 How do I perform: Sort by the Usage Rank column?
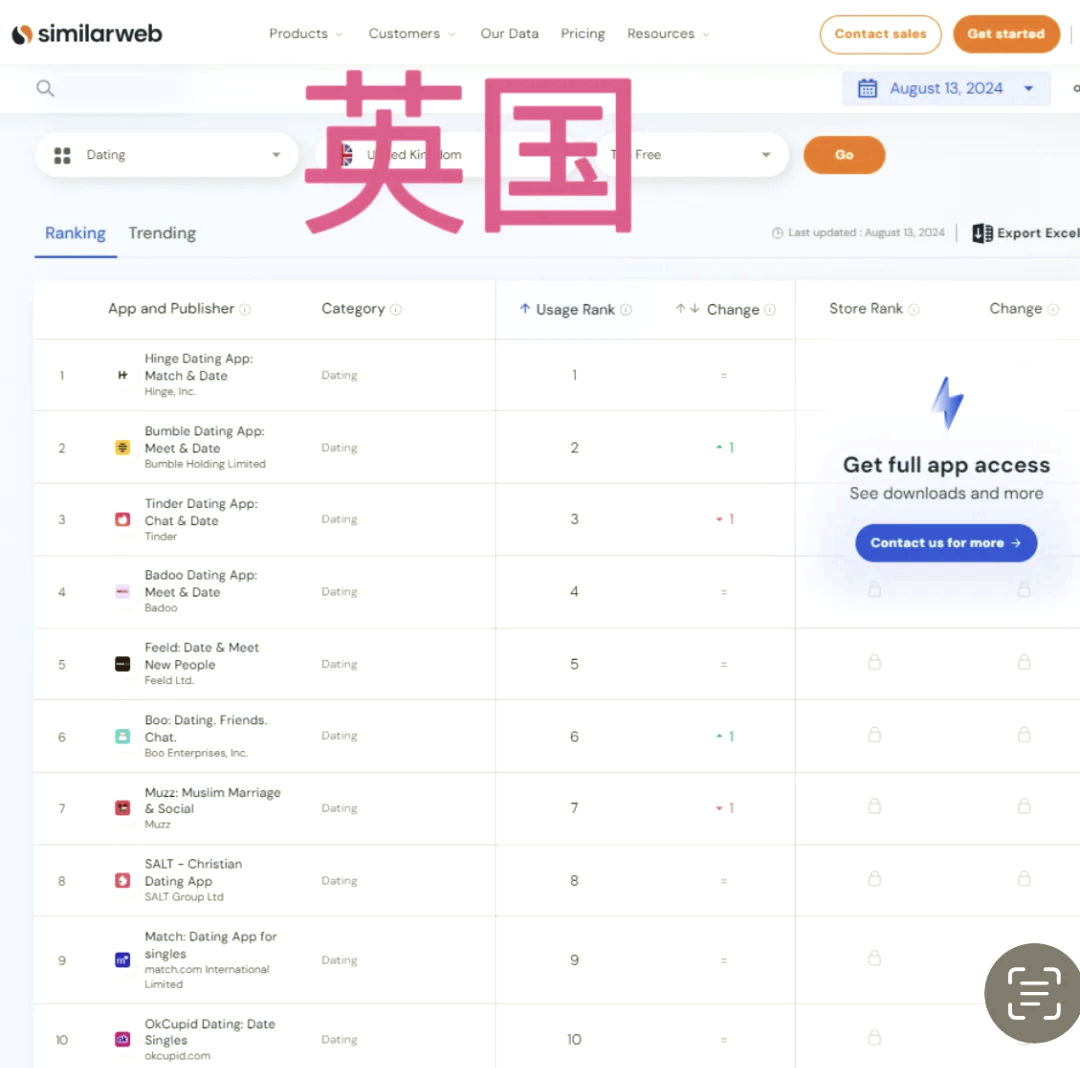(x=574, y=310)
